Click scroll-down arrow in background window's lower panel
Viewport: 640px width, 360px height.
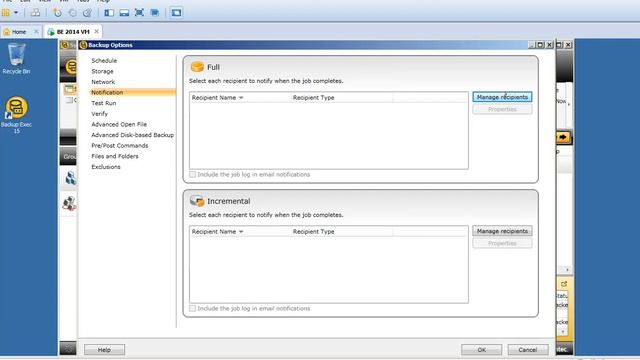[x=563, y=332]
